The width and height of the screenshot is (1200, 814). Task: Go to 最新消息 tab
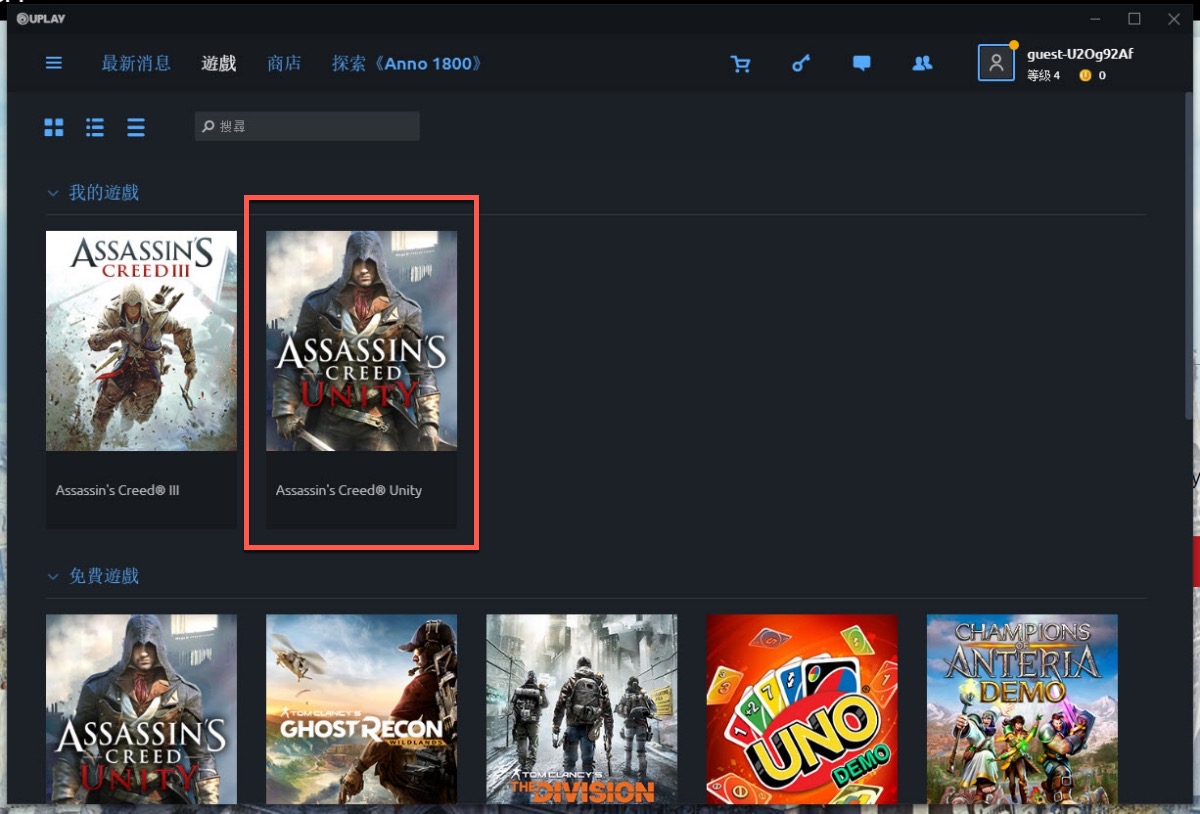tap(136, 63)
